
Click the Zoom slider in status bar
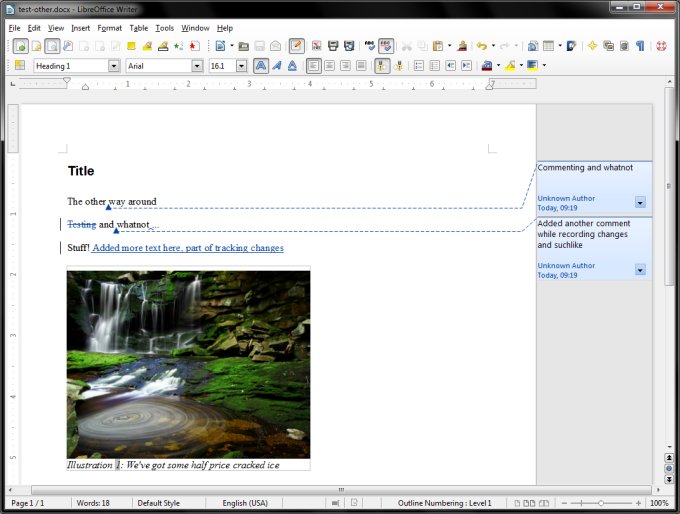tap(601, 503)
